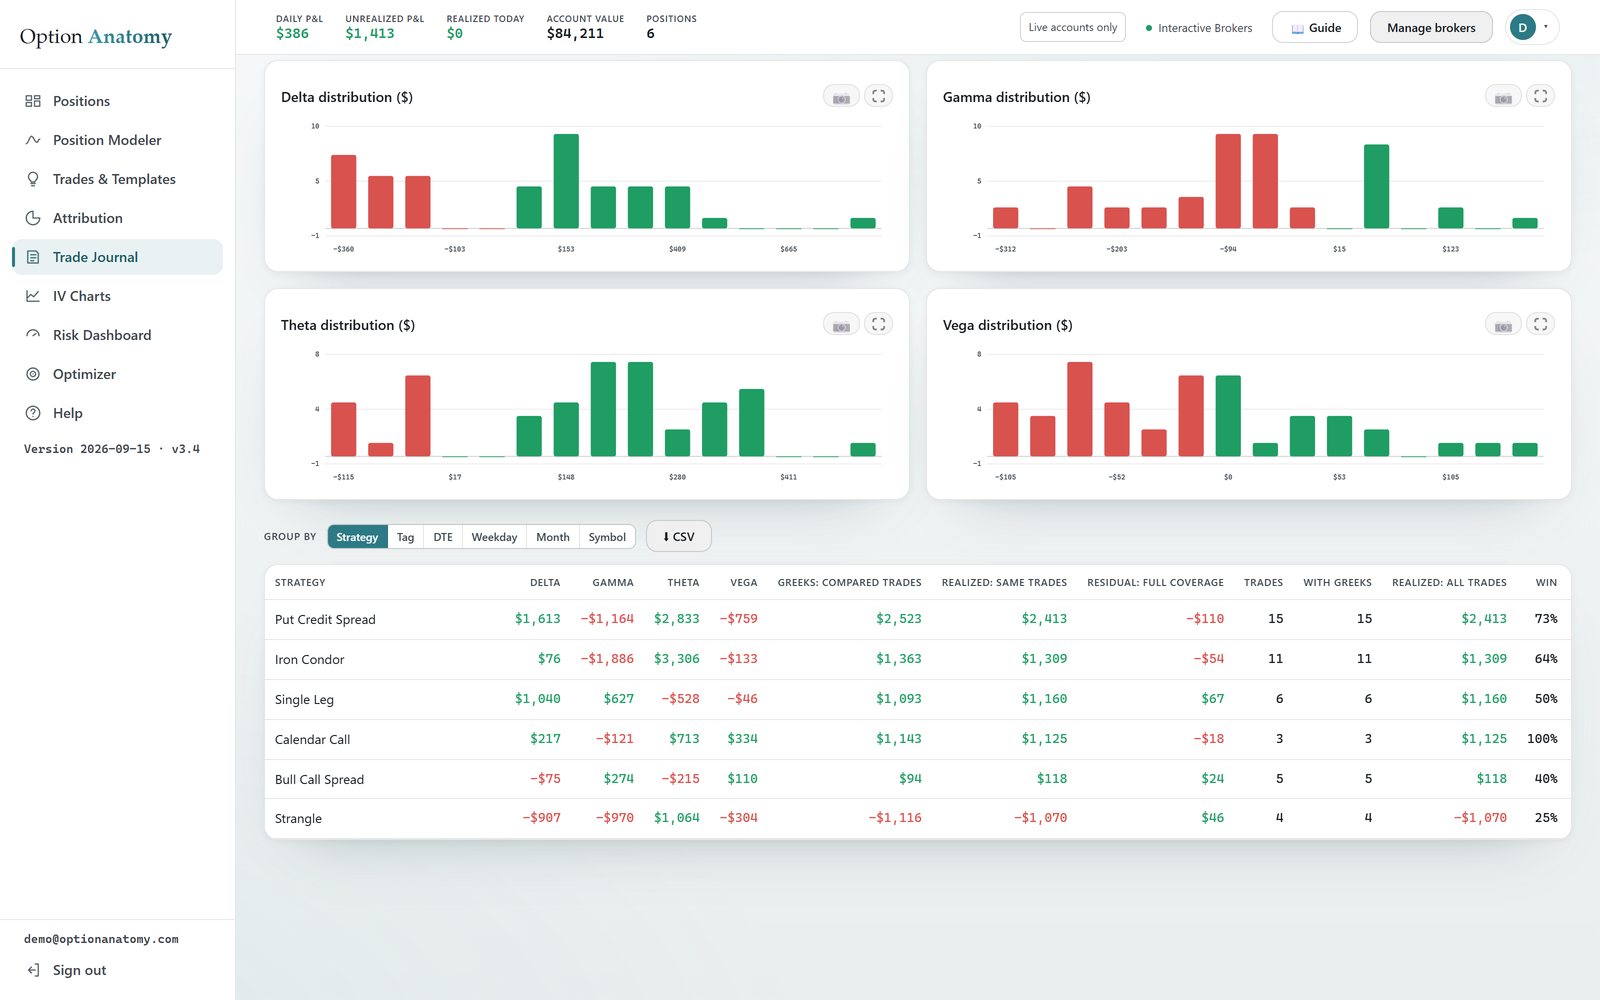
Task: Click the Manage brokers button
Action: click(x=1431, y=27)
